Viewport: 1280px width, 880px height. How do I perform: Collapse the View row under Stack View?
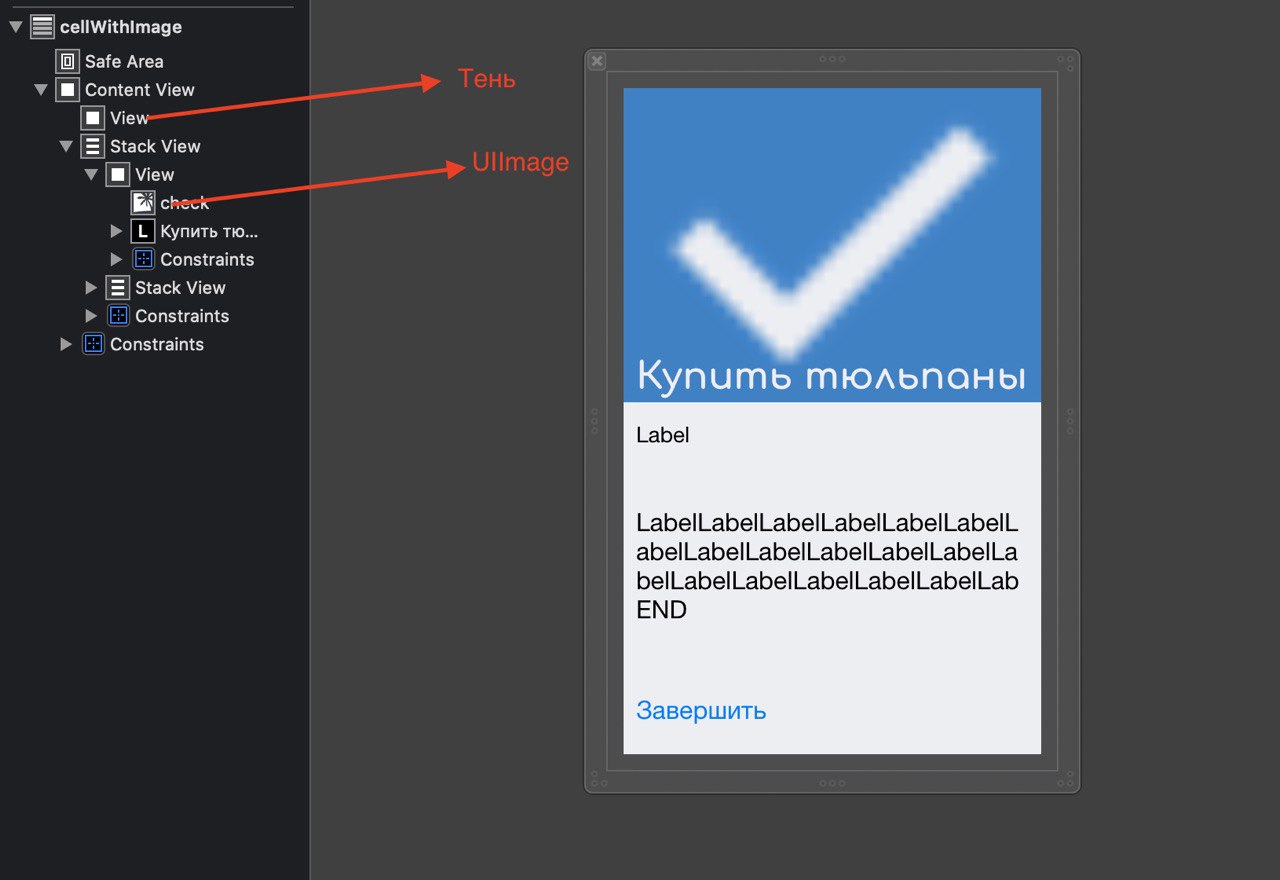[x=91, y=175]
